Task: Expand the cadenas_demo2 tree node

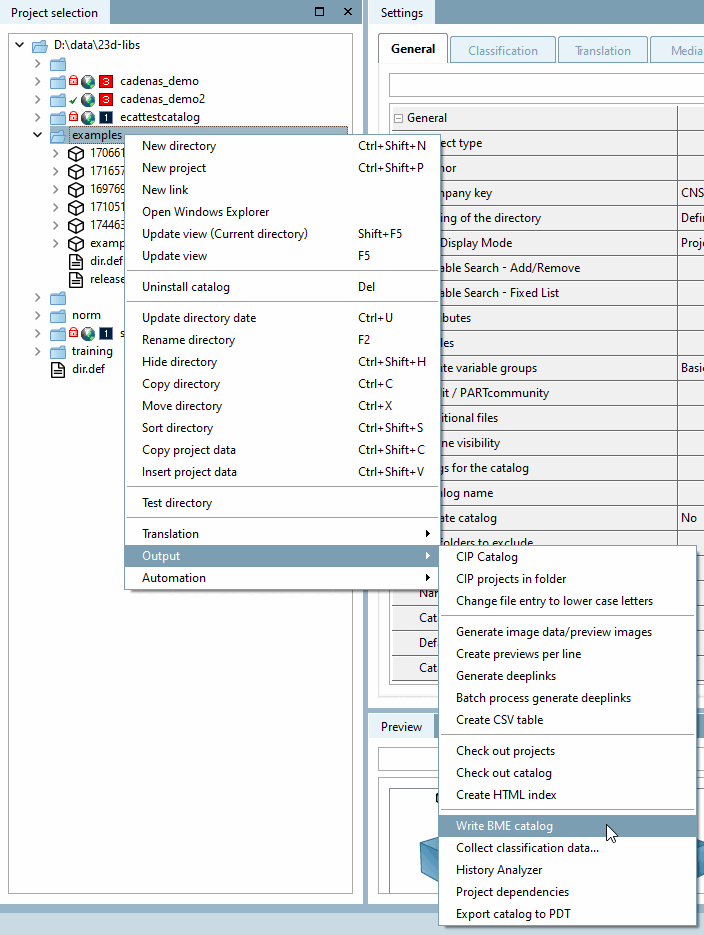Action: pos(38,99)
